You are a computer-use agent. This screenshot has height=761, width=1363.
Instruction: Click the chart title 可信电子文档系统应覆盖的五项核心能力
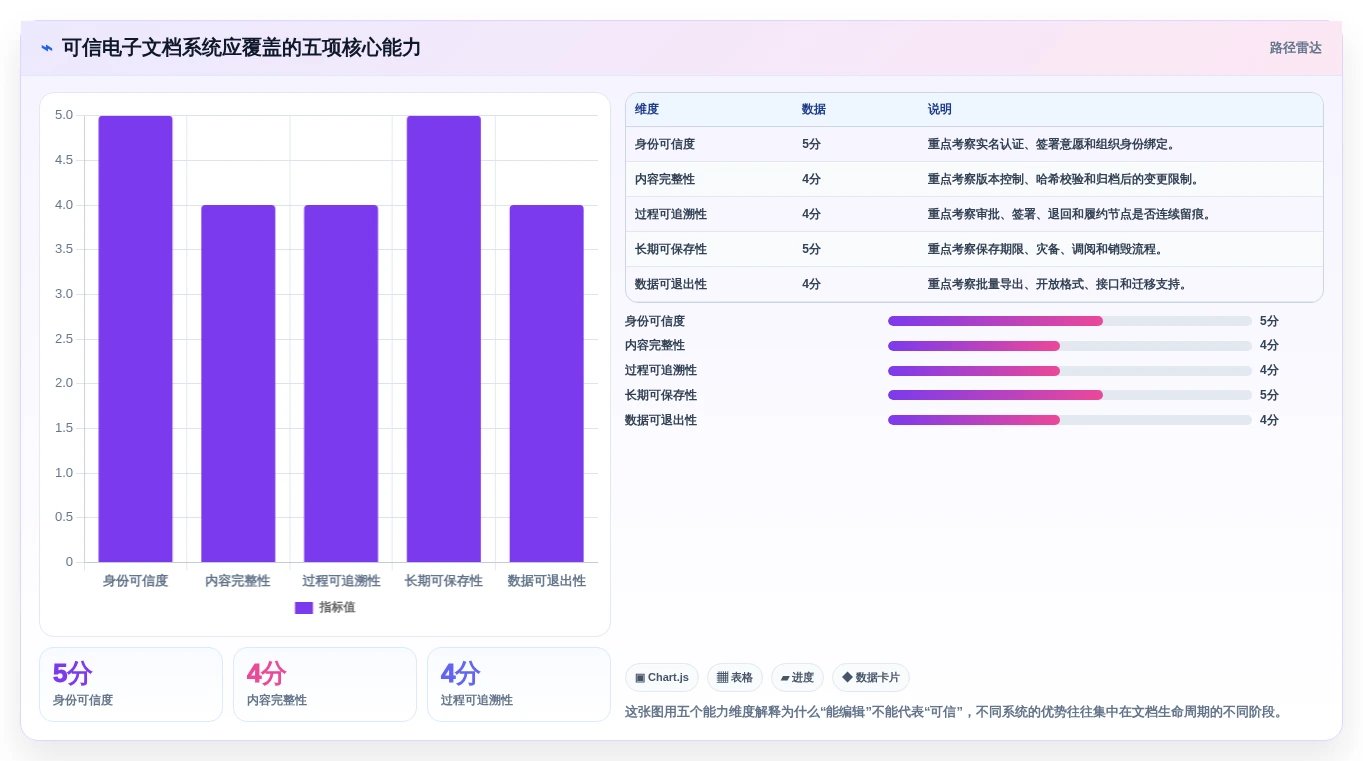[241, 48]
